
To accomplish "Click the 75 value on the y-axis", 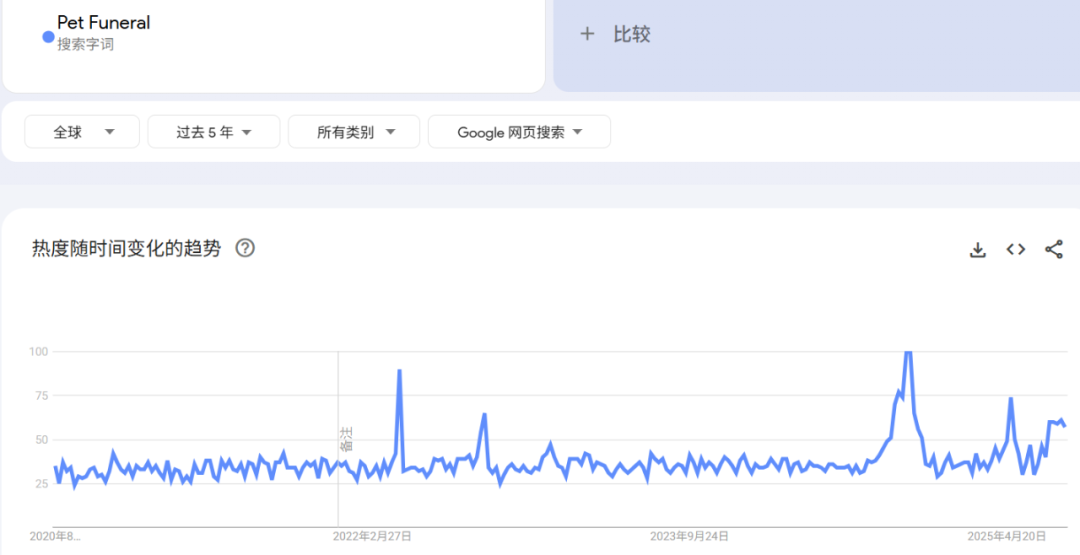I will pyautogui.click(x=41, y=395).
